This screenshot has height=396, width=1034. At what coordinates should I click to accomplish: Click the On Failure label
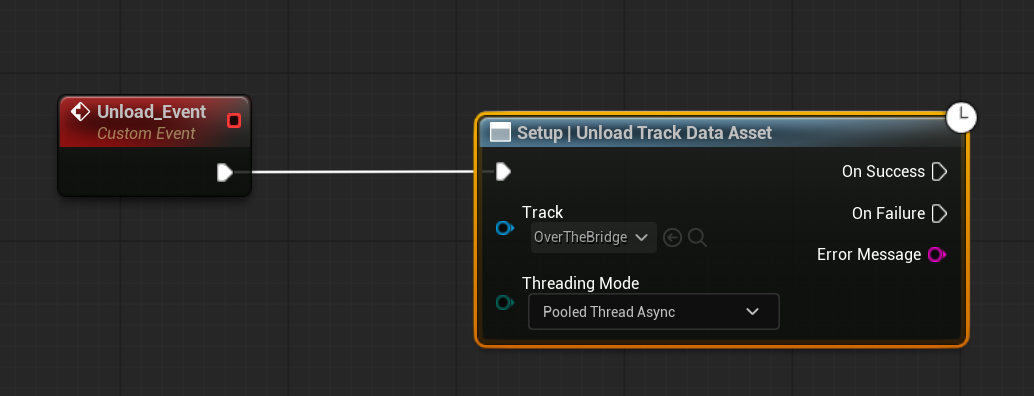tap(888, 213)
